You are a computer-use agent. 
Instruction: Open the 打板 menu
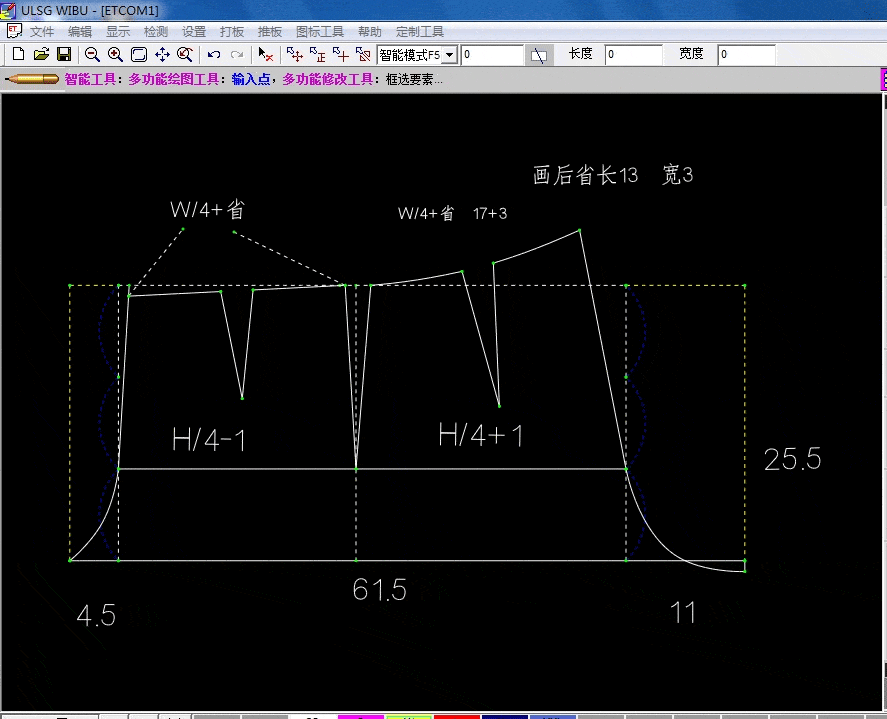click(x=232, y=32)
